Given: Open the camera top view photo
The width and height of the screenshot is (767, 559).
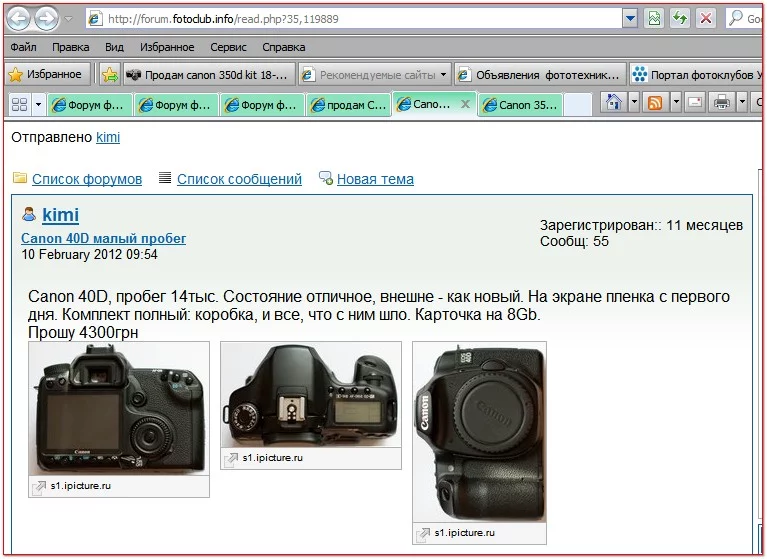Looking at the screenshot, I should (x=311, y=394).
